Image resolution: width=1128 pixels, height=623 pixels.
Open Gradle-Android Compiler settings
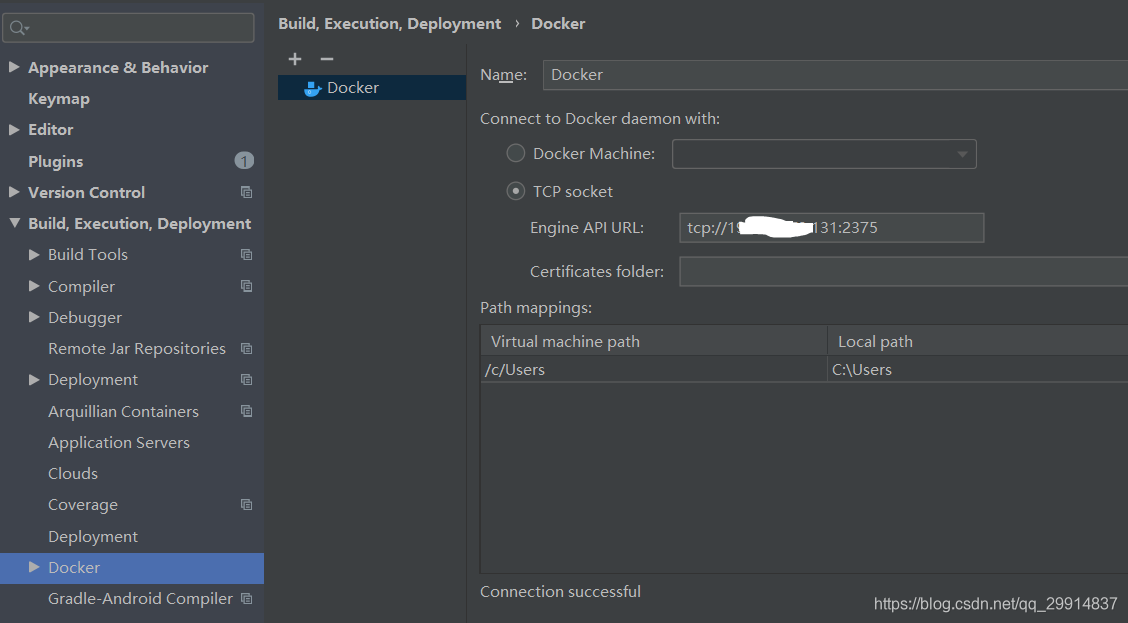click(x=140, y=599)
